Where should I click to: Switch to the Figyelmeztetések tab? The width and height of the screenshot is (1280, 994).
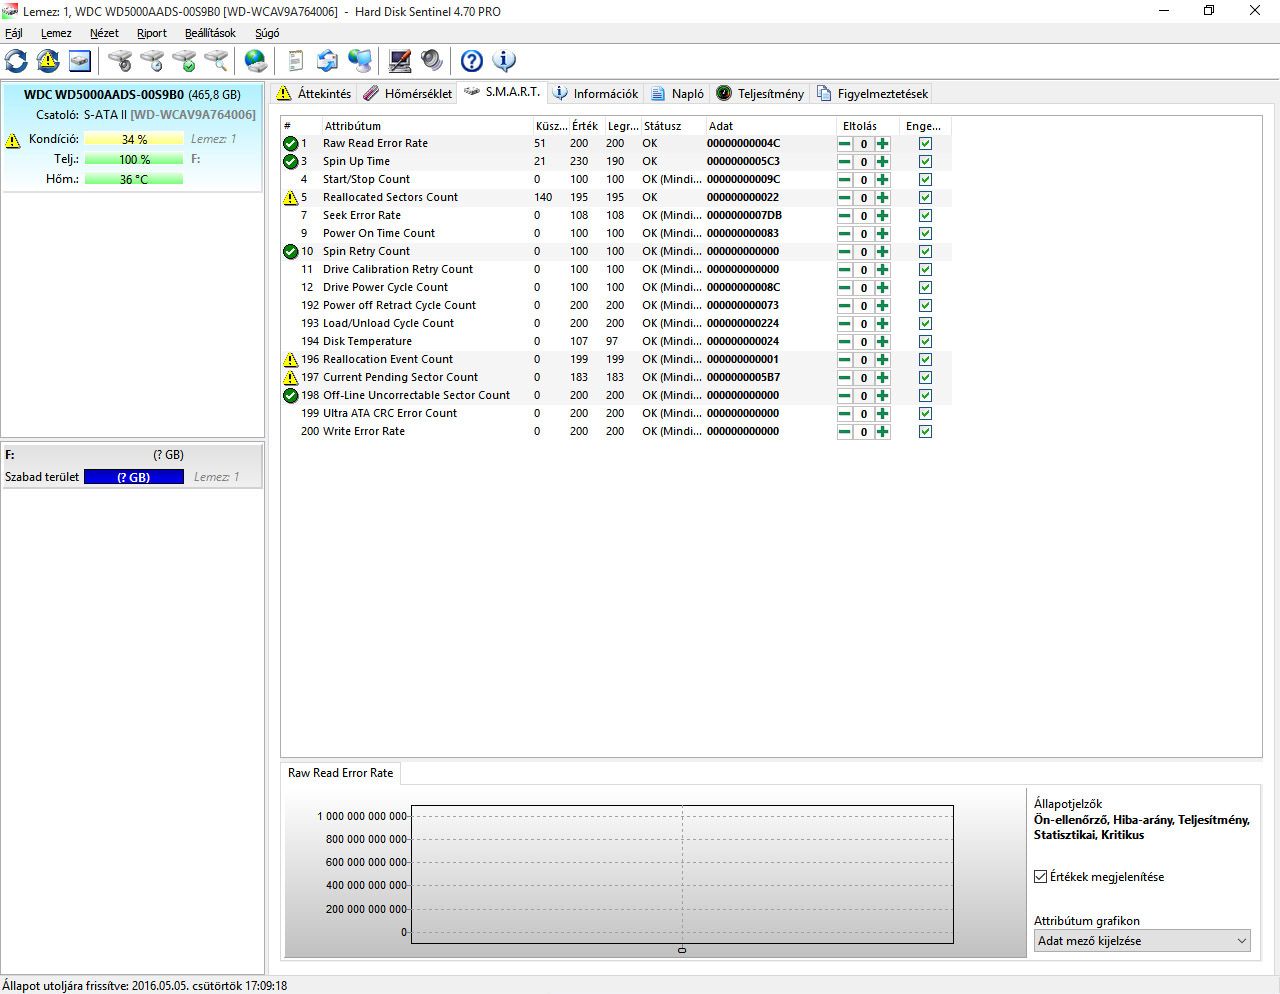[x=873, y=94]
